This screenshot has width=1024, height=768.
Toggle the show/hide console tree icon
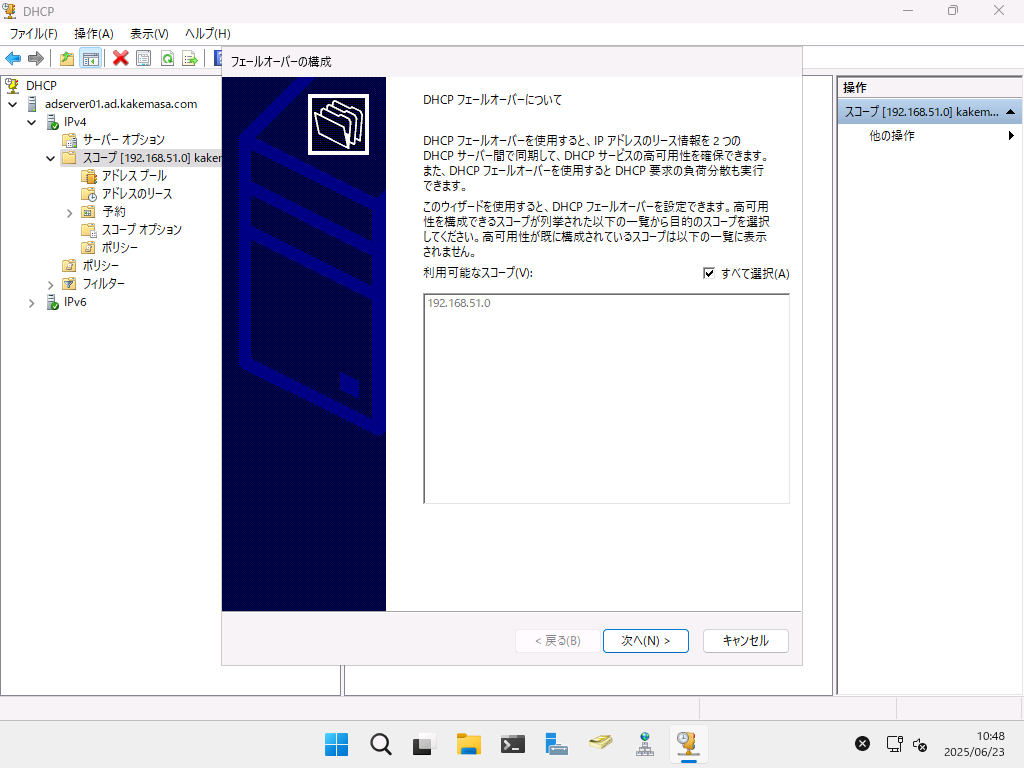point(90,59)
